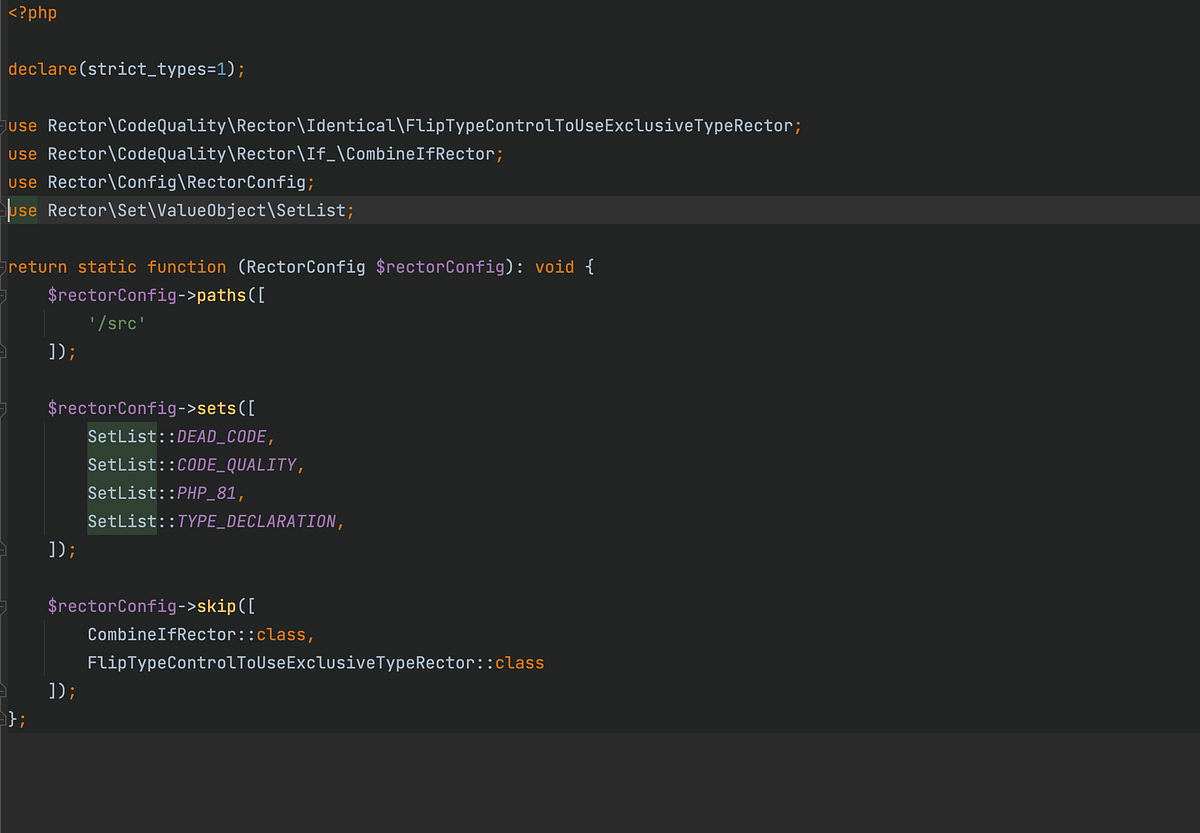Click the RectorConfig use import line
The height and width of the screenshot is (833, 1200).
160,182
